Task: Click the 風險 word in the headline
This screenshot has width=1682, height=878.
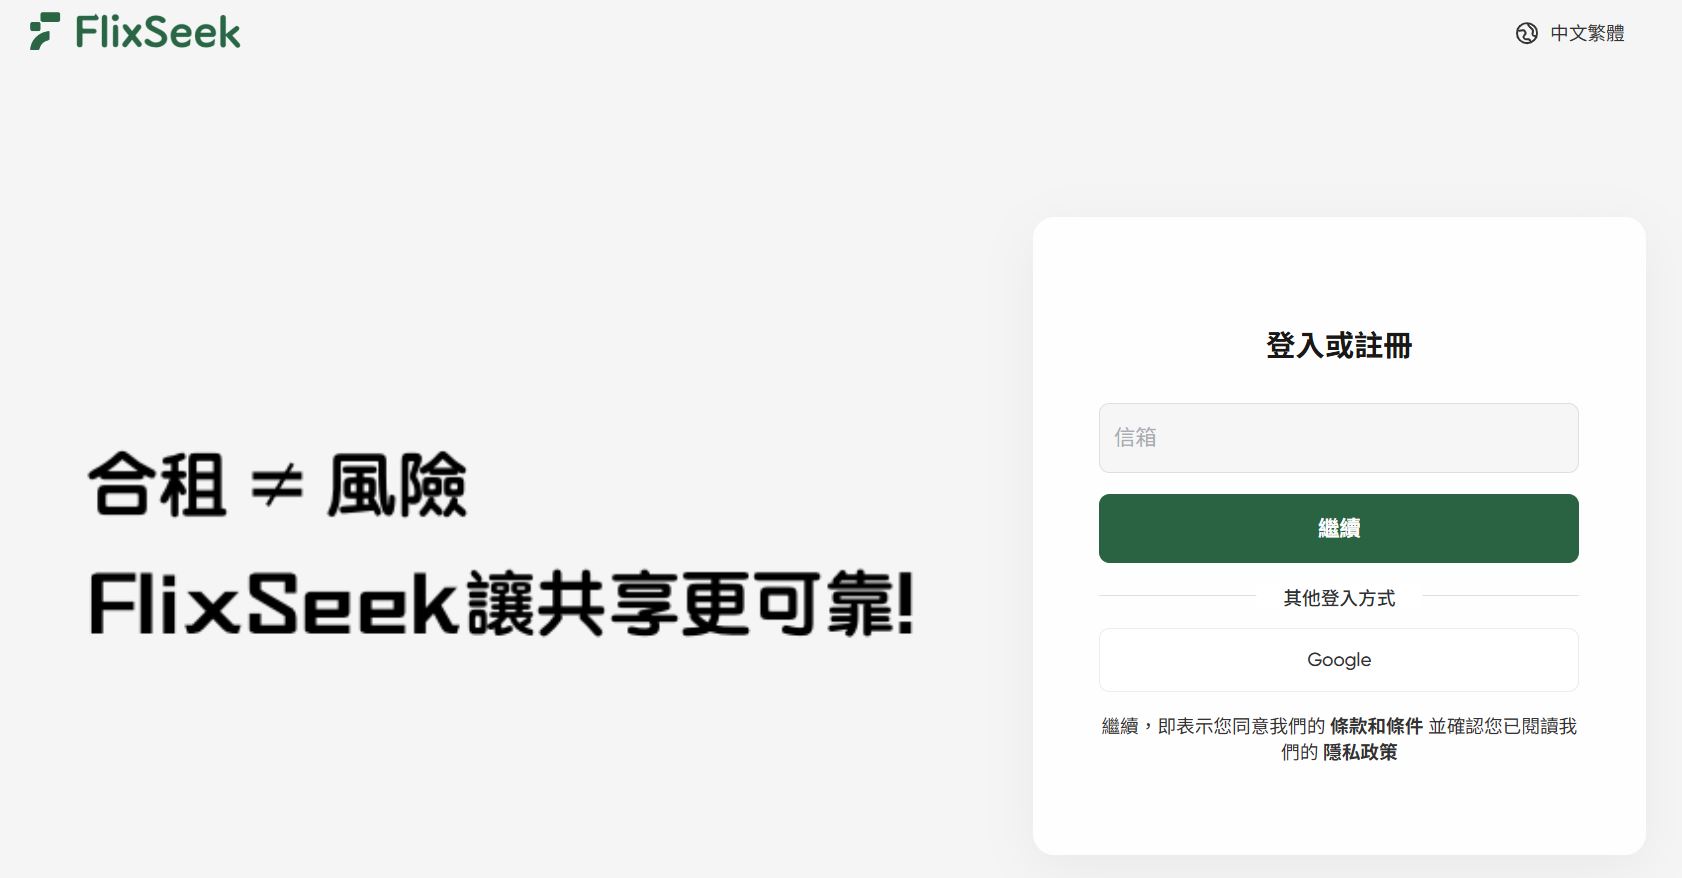Action: 397,485
